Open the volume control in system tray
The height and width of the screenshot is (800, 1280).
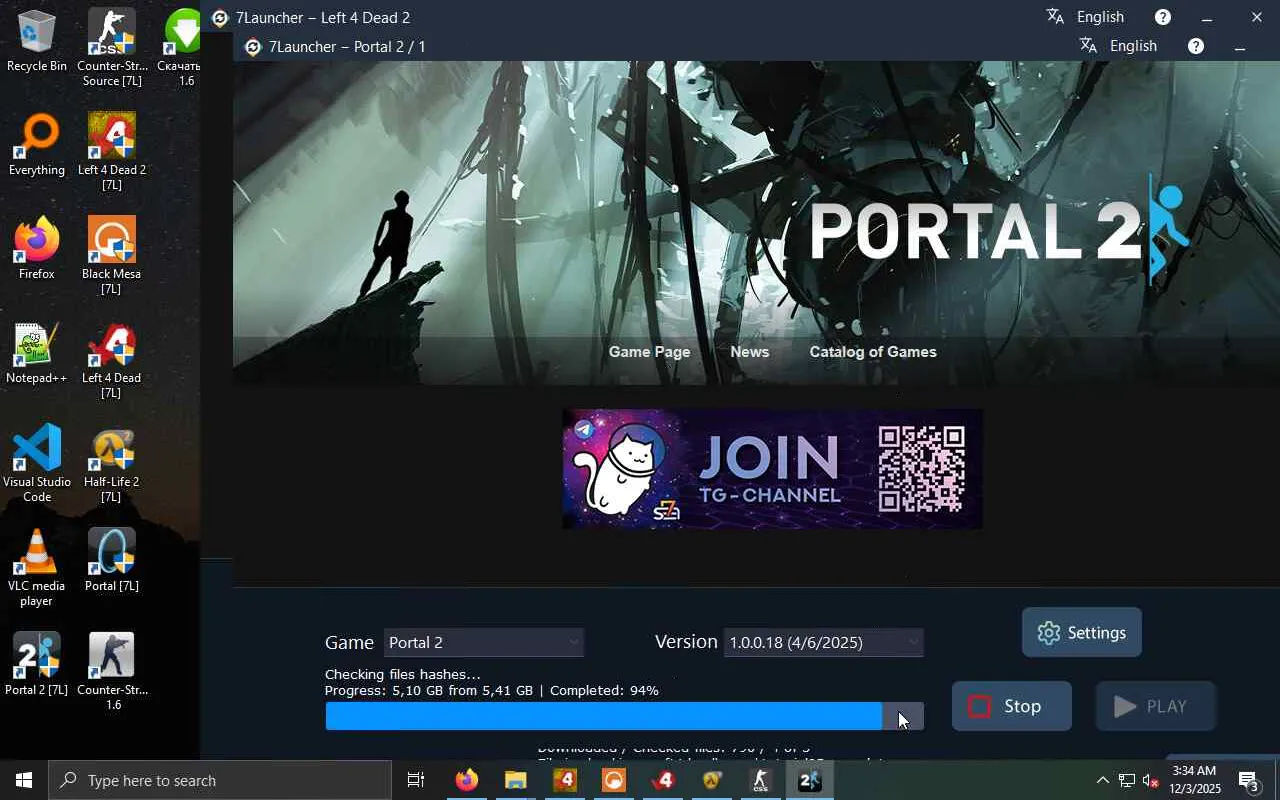click(x=1151, y=780)
